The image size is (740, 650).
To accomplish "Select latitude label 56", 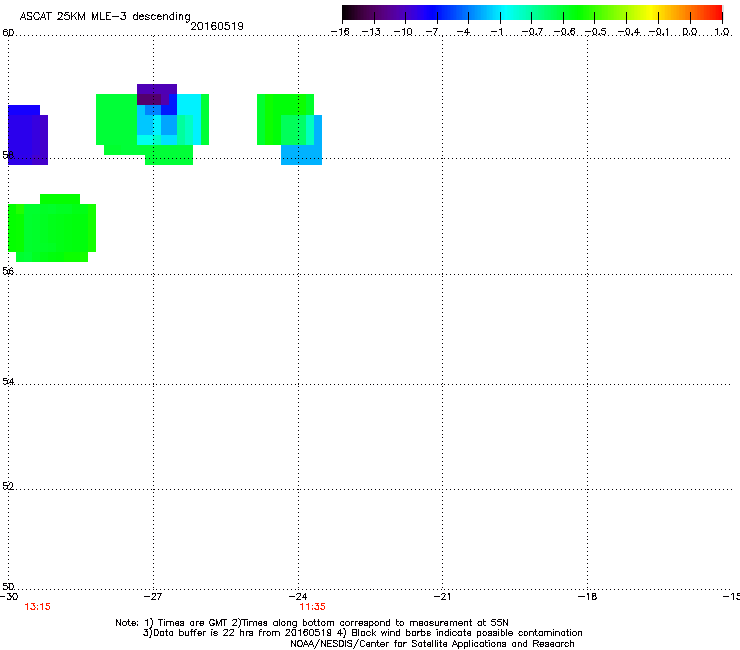I will pyautogui.click(x=8, y=271).
